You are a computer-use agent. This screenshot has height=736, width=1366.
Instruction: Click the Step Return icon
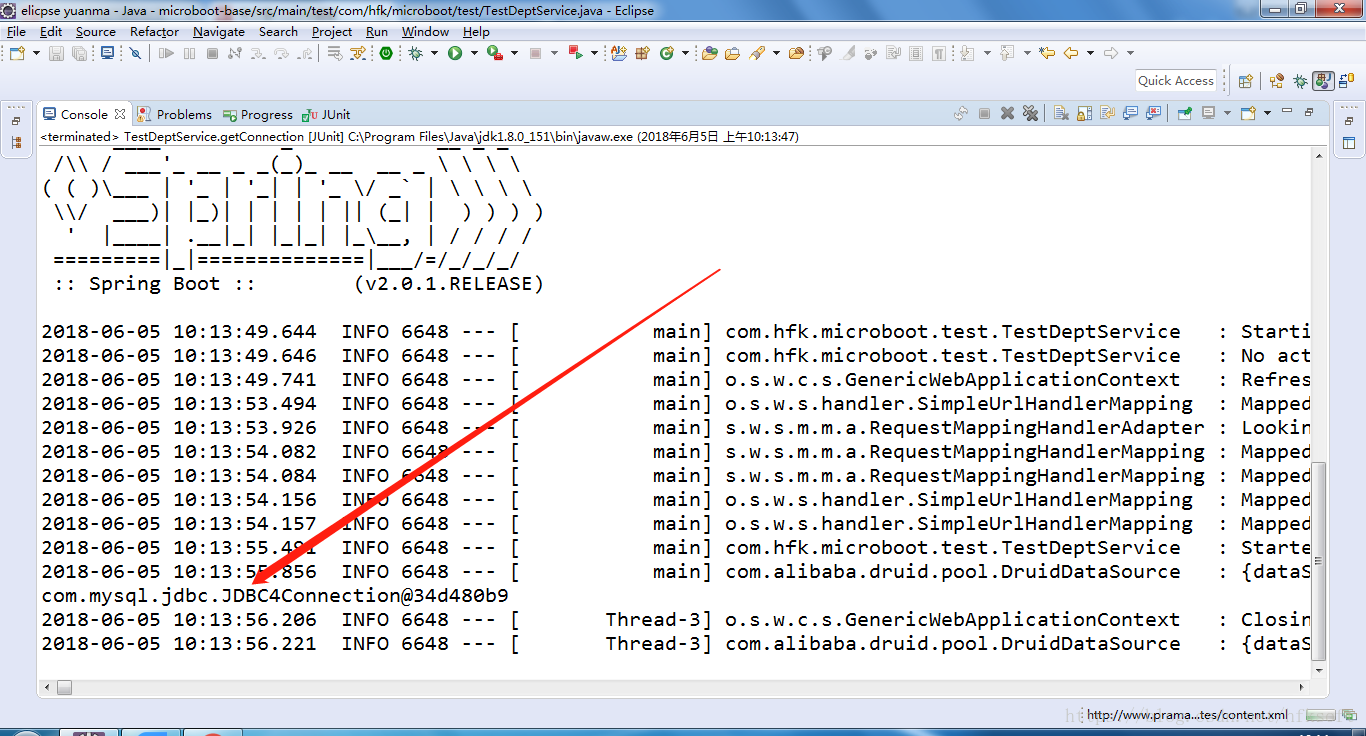pos(305,53)
